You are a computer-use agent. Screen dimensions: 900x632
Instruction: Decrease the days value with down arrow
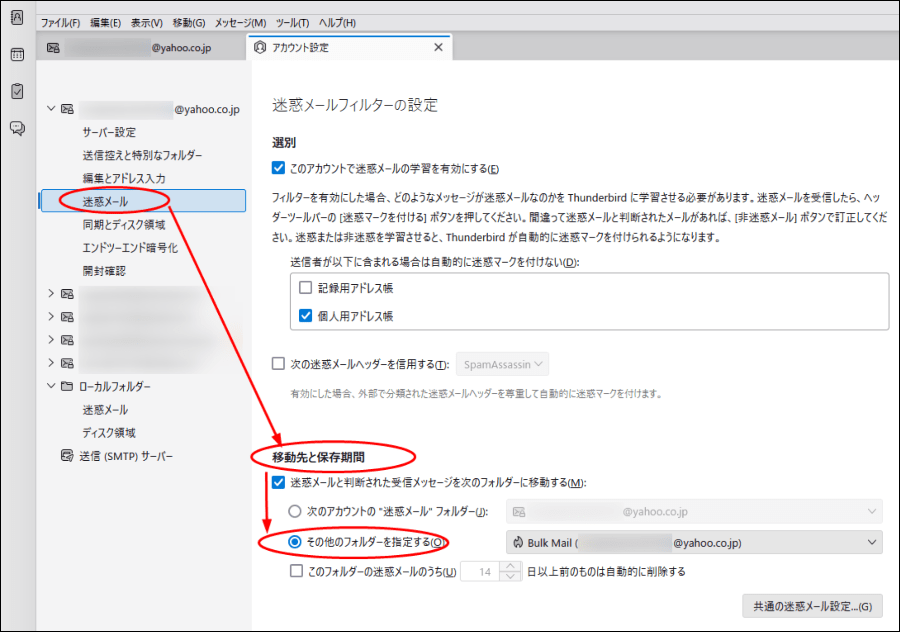(x=510, y=577)
